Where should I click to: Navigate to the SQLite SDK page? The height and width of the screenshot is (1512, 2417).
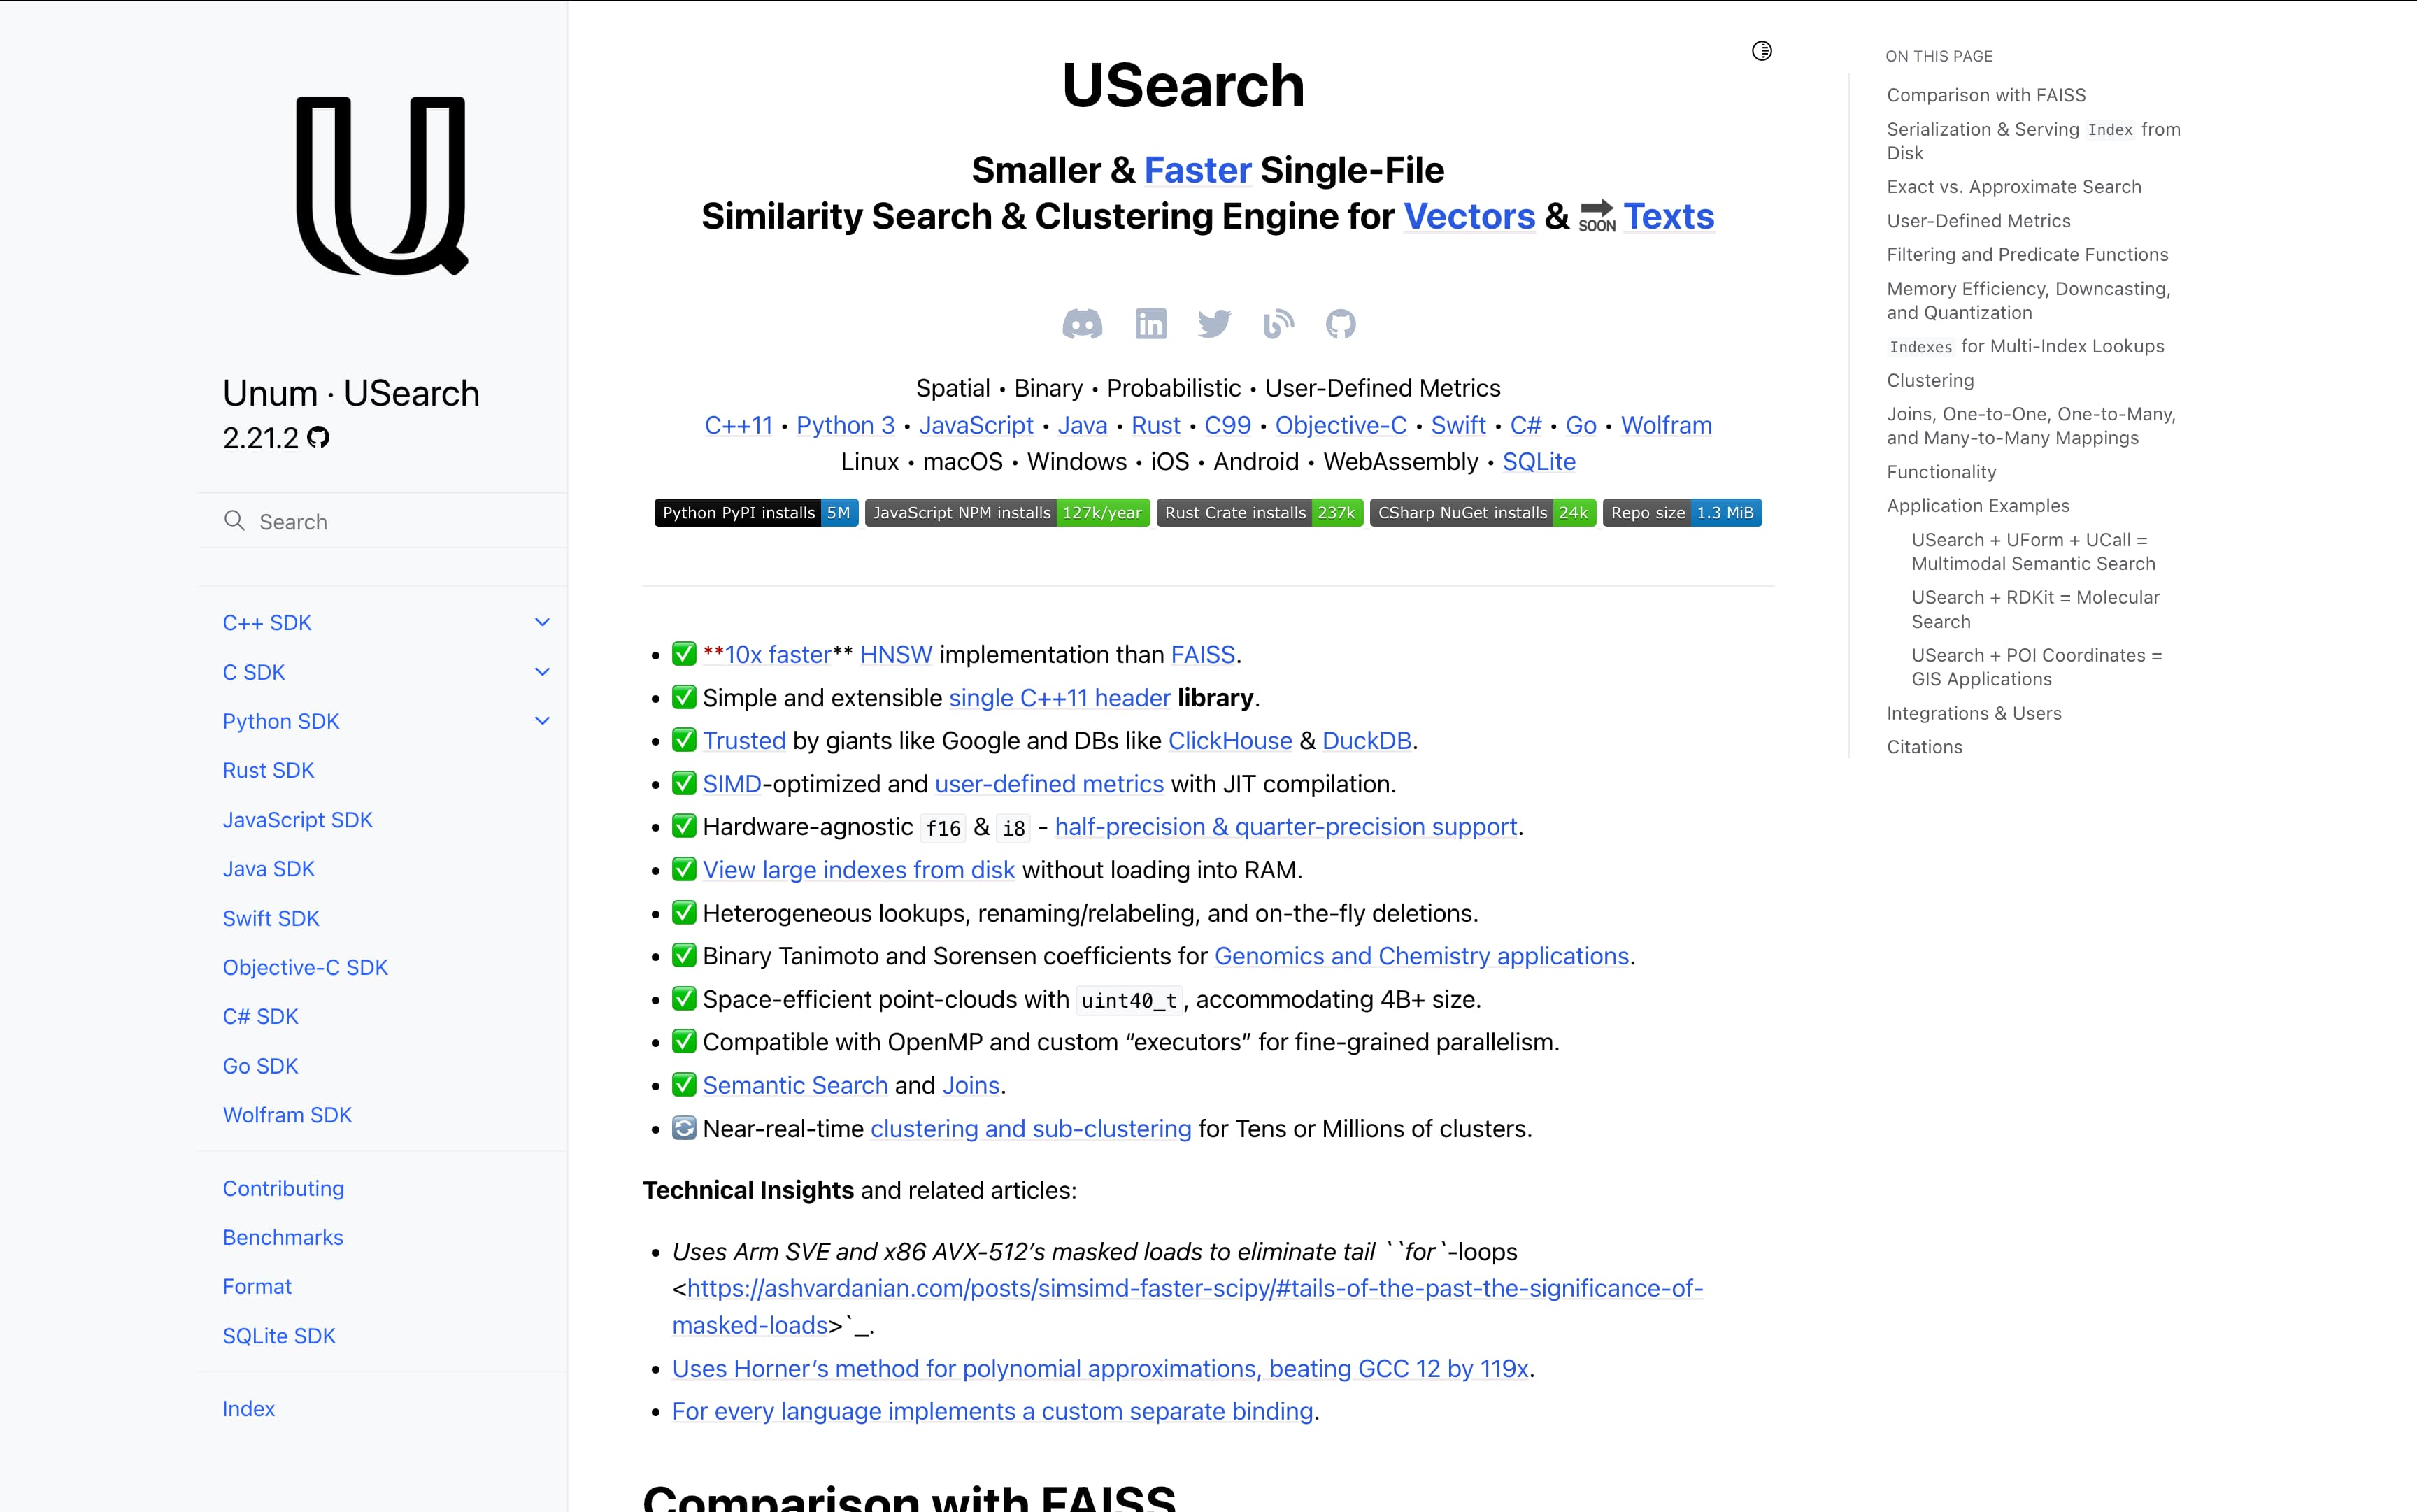tap(279, 1335)
